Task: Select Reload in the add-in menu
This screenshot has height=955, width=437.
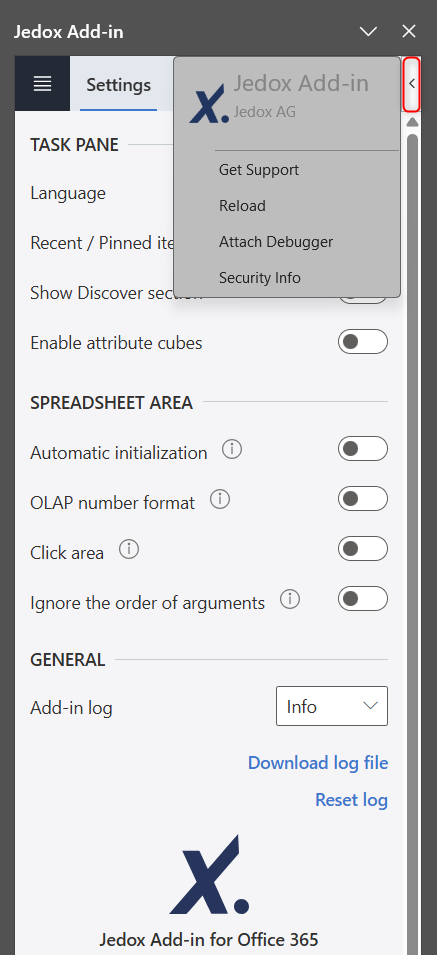Action: click(x=242, y=206)
